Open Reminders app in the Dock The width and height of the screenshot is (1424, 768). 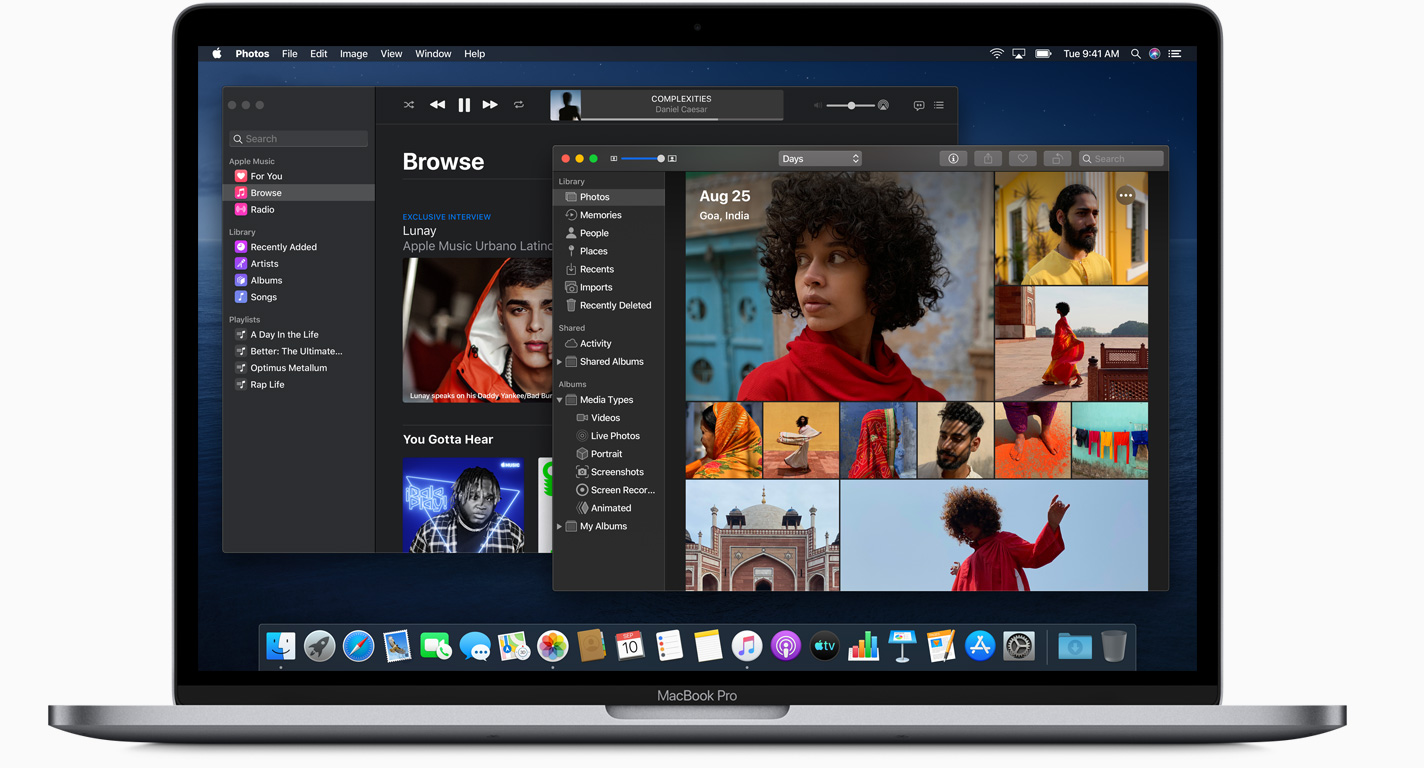(669, 646)
